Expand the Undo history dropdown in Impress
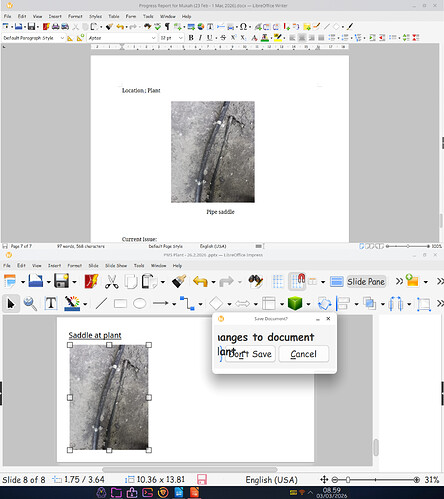This screenshot has height=499, width=444. coord(213,282)
